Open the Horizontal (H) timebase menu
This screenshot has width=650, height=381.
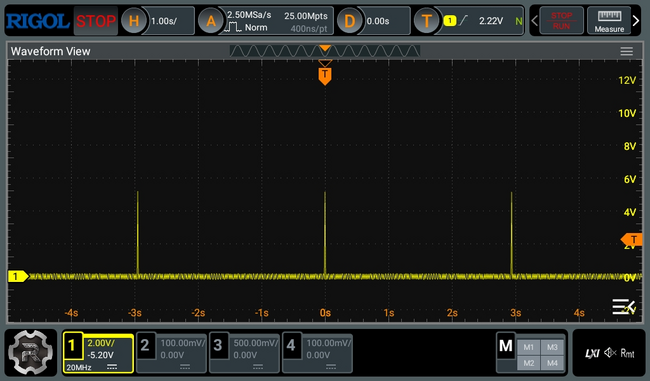coord(133,21)
